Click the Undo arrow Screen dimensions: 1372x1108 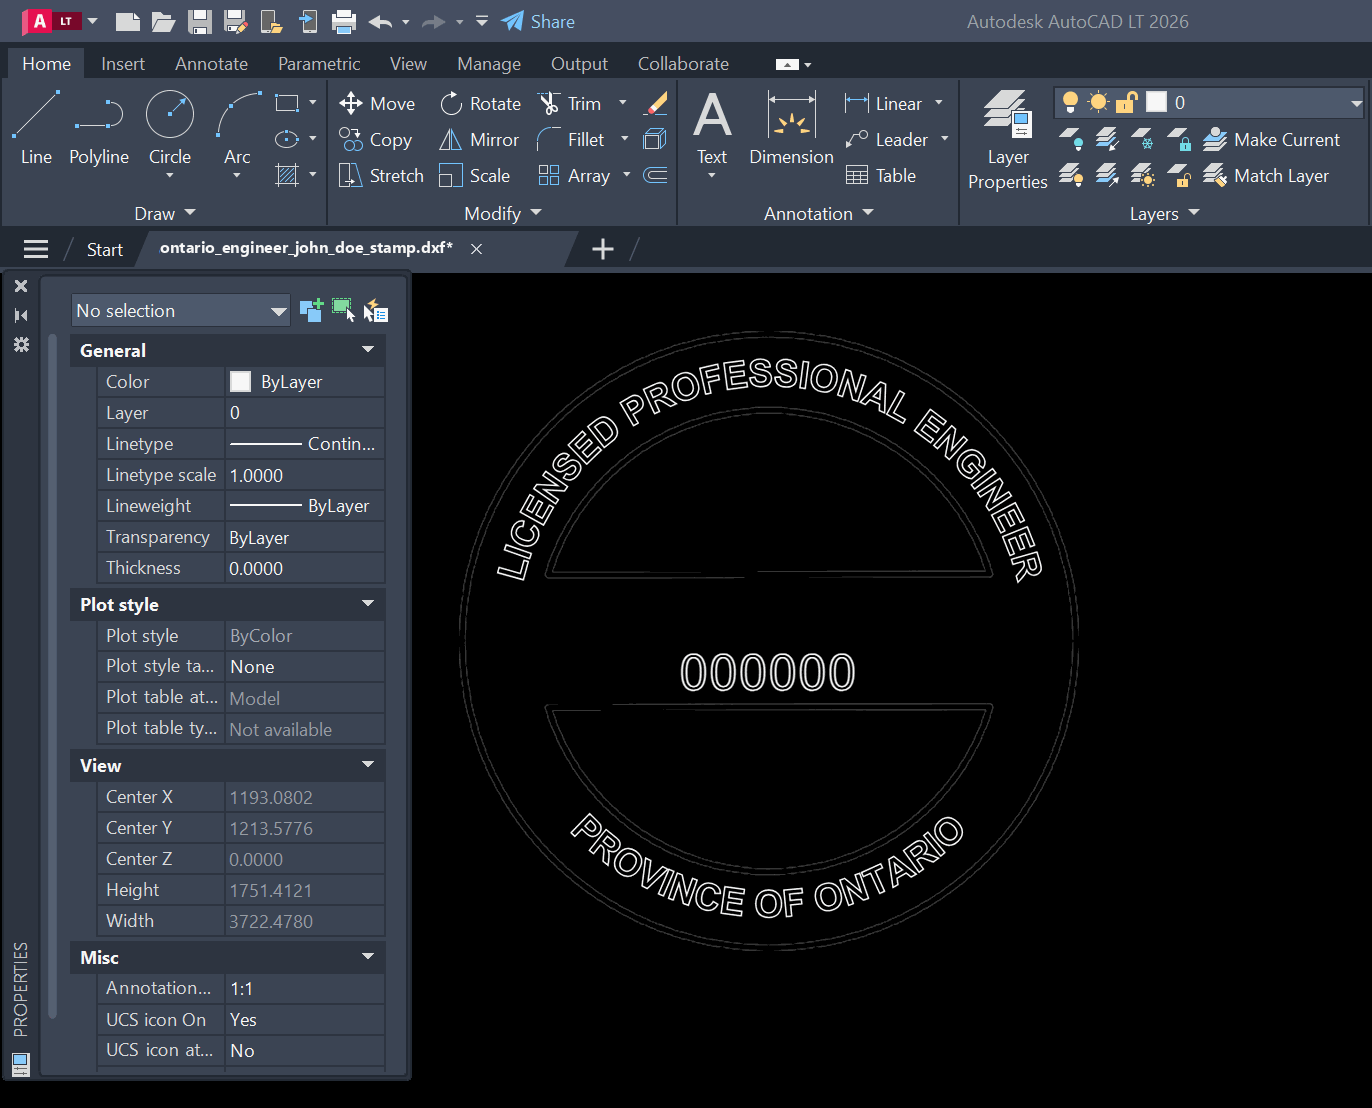[x=380, y=22]
